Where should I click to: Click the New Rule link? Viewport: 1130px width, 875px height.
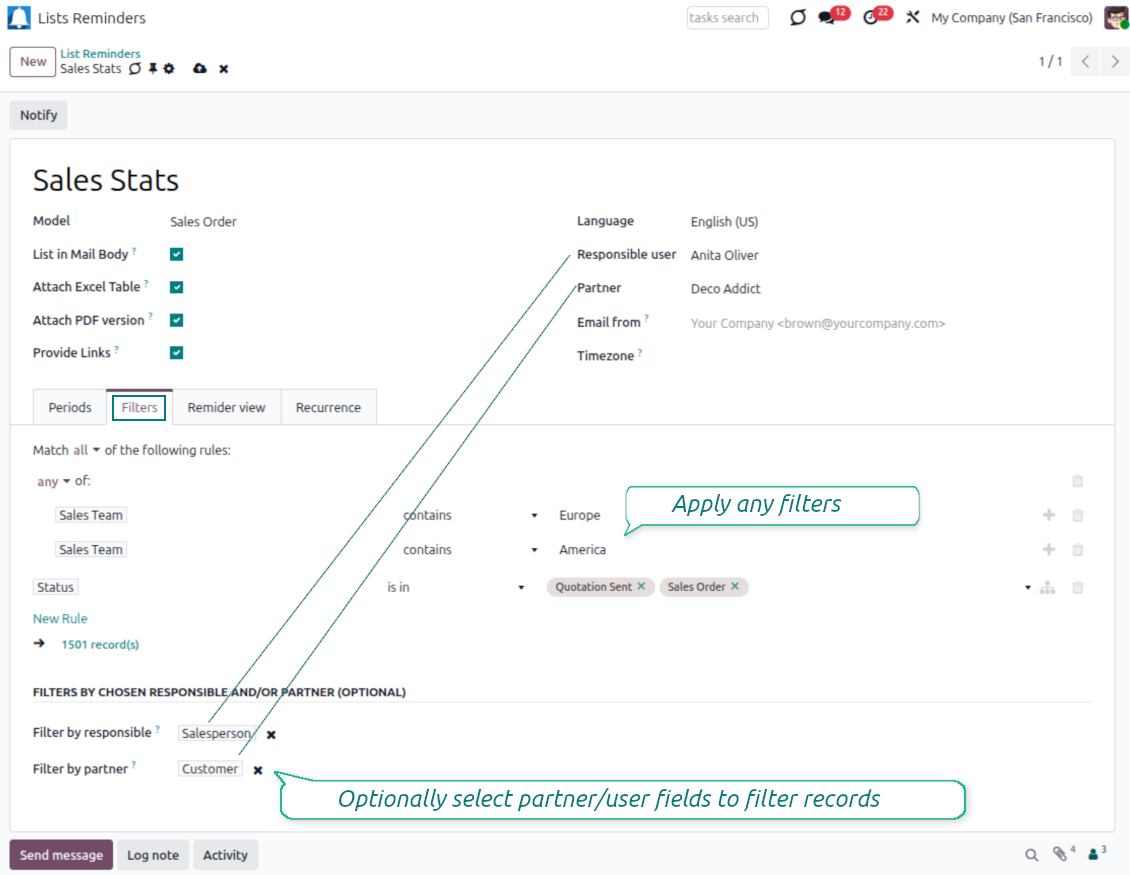60,619
